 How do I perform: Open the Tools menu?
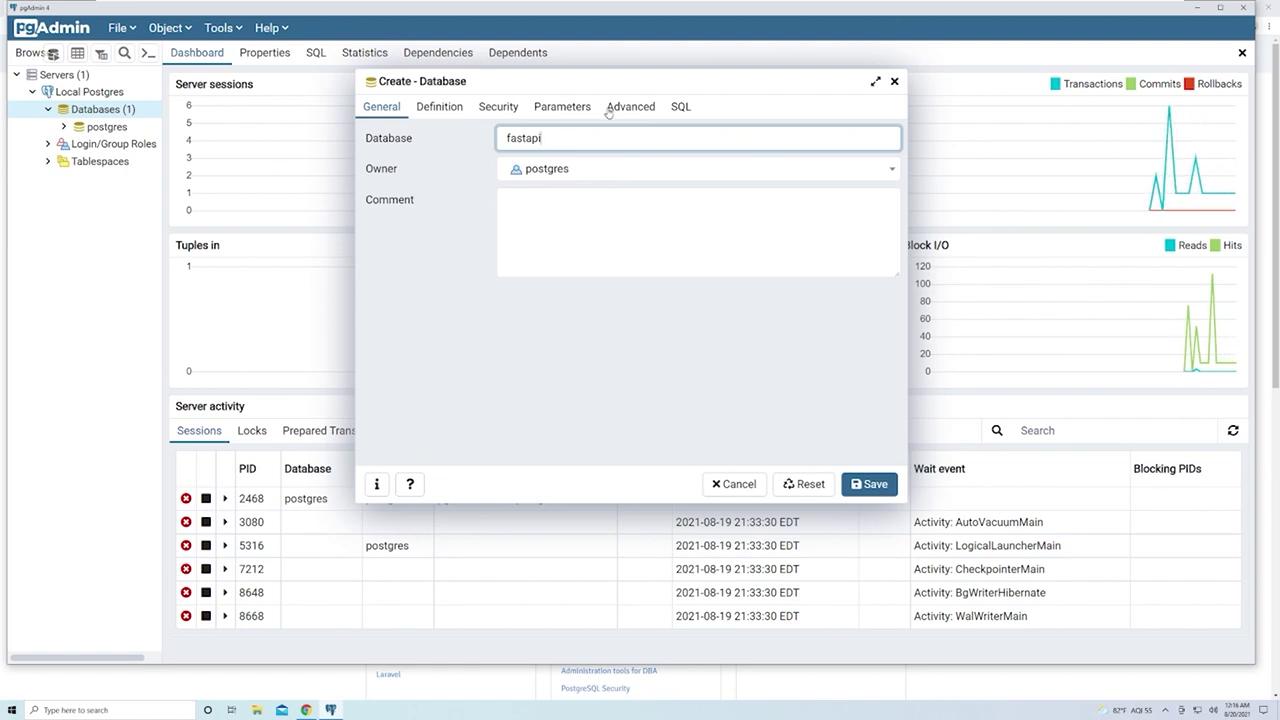[223, 28]
